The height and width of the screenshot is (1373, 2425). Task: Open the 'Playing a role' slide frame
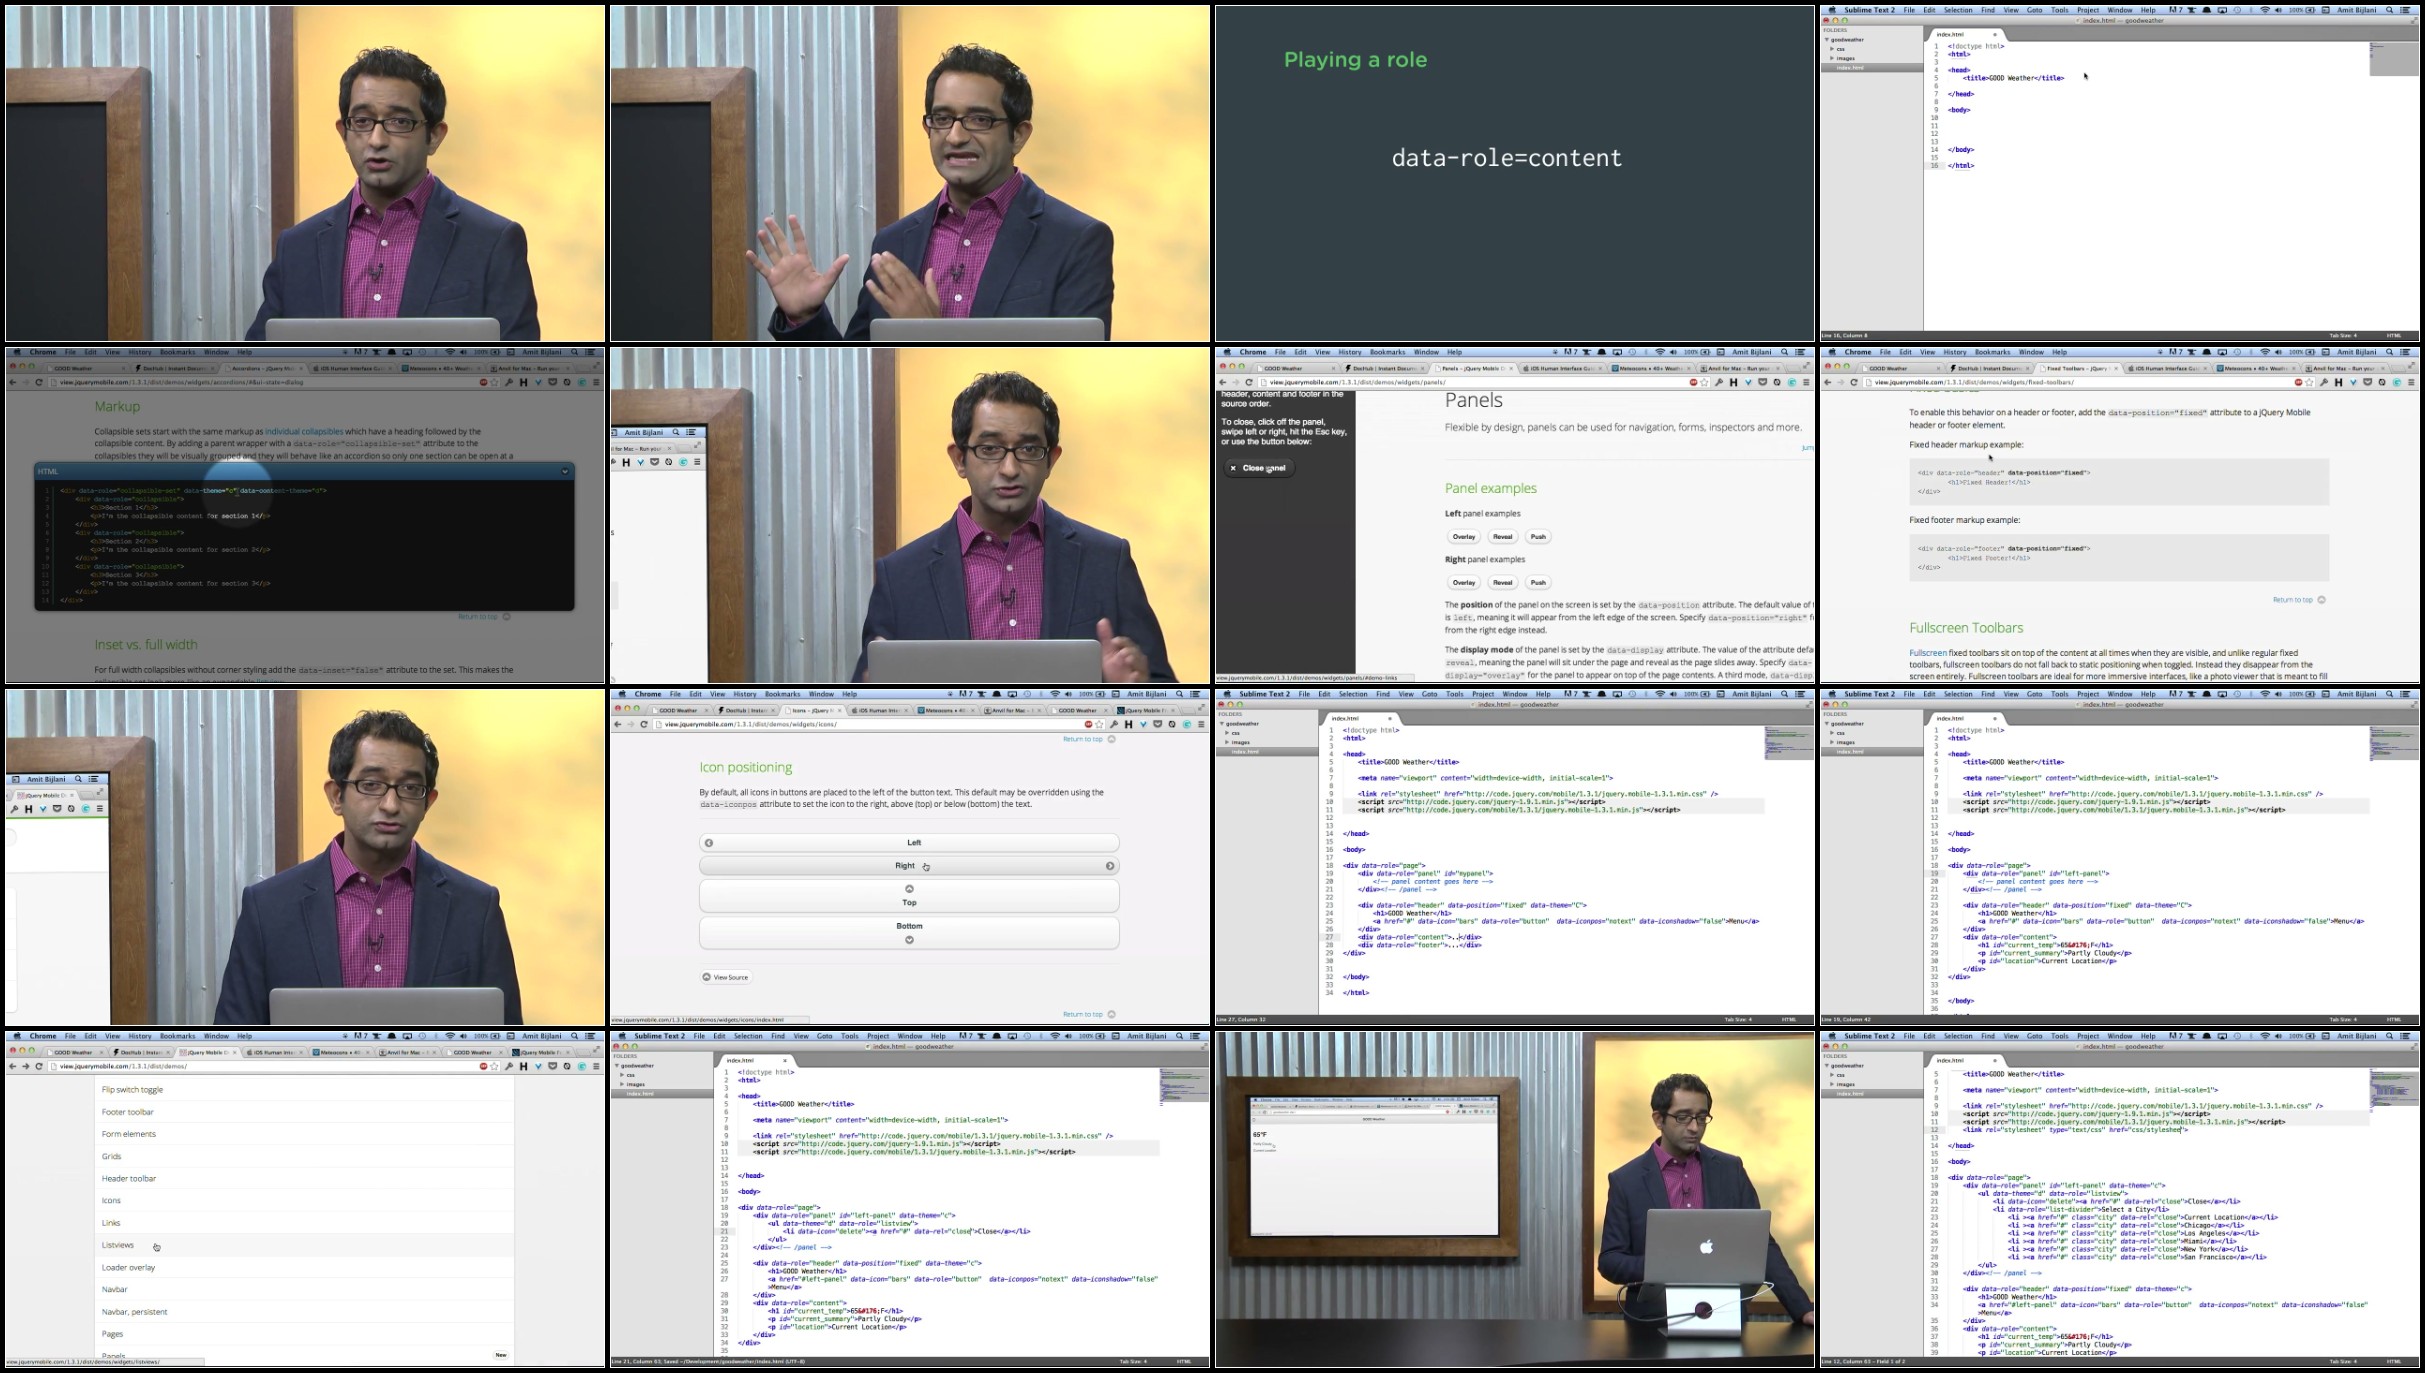click(x=1514, y=174)
